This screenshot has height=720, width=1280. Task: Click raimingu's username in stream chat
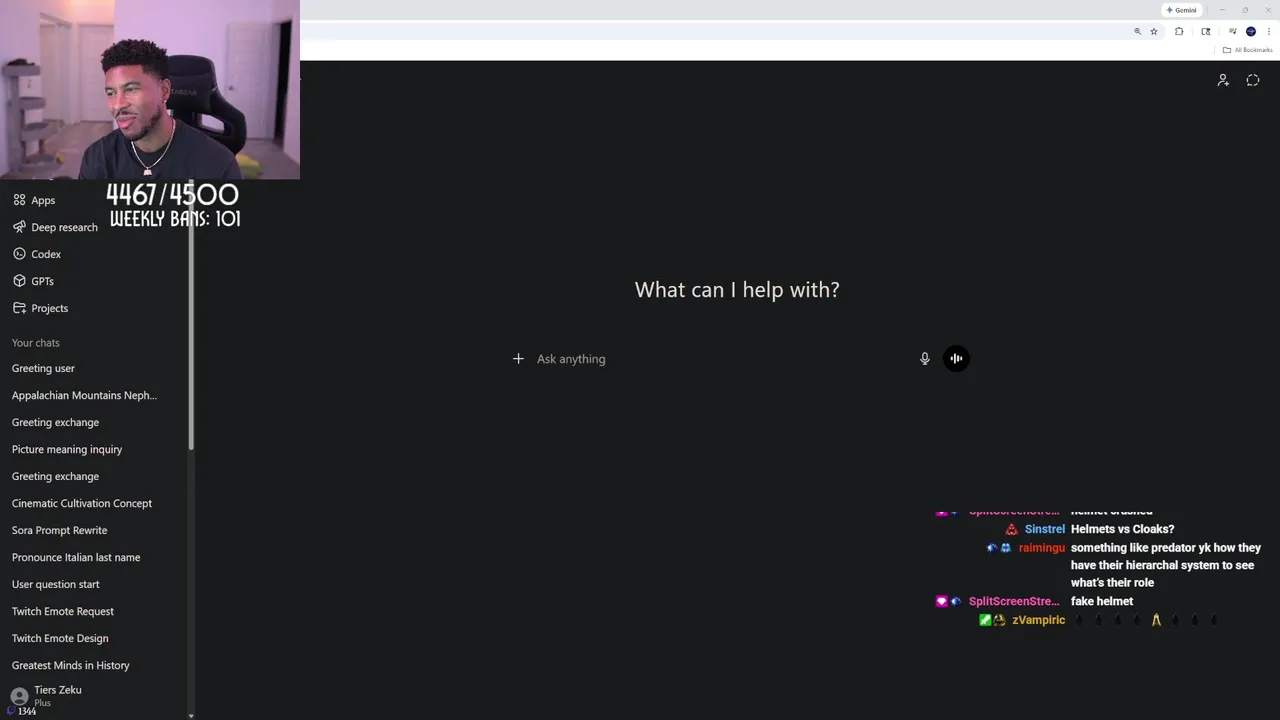point(1041,548)
